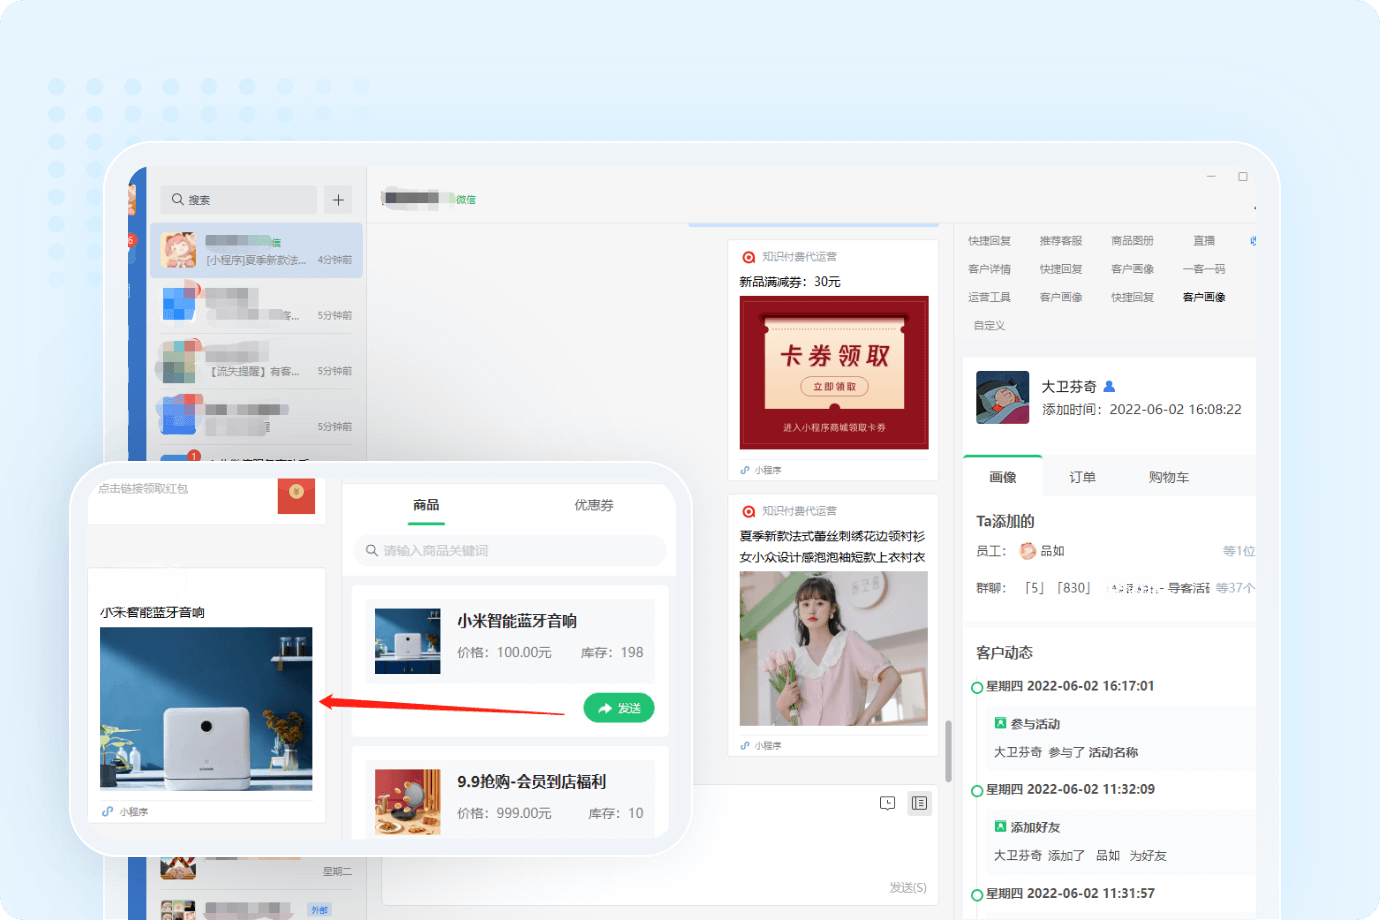Click the side panel notes icon beside the clock icon
Image resolution: width=1380 pixels, height=920 pixels.
pyautogui.click(x=919, y=803)
